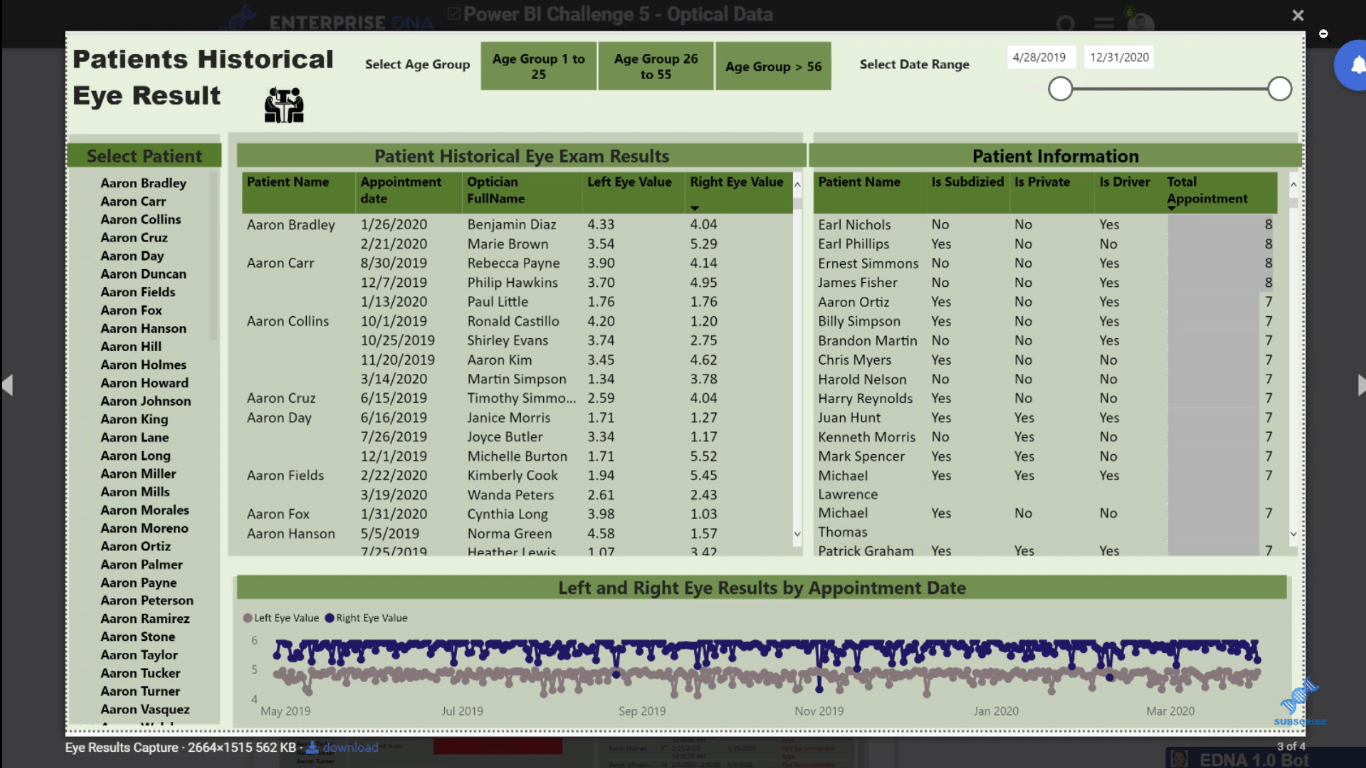
Task: Click exam results scrollbar up arrow
Action: (x=797, y=185)
